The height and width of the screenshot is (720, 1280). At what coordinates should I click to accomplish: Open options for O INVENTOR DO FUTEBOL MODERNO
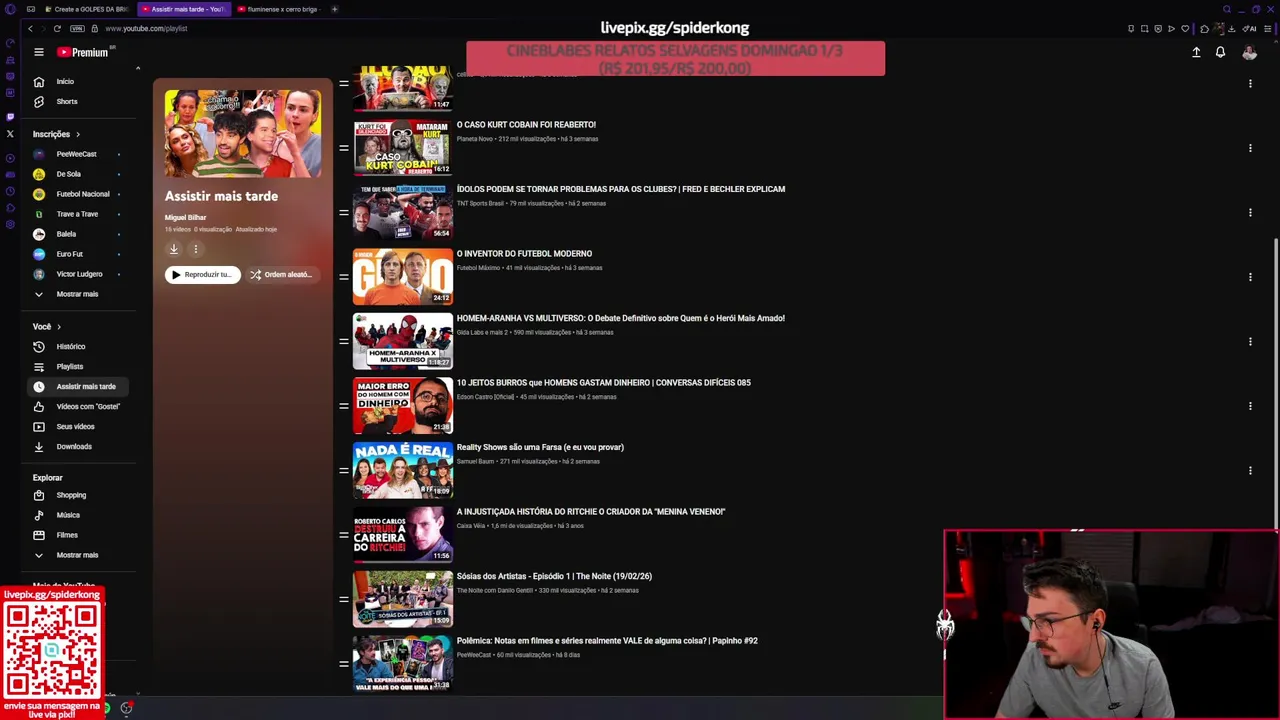1250,277
